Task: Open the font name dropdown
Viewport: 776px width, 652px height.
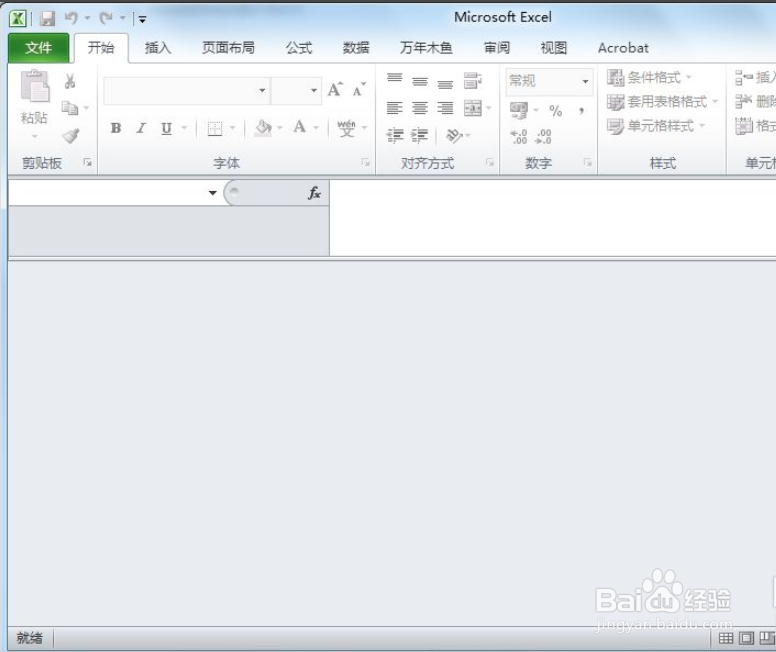Action: pyautogui.click(x=262, y=91)
